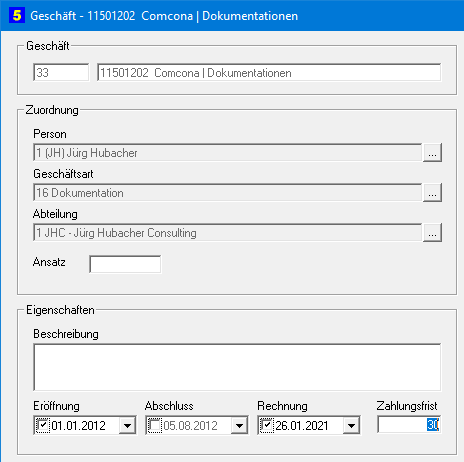The image size is (464, 462).
Task: Click the Person field Jürg Hubacher
Action: click(x=227, y=153)
